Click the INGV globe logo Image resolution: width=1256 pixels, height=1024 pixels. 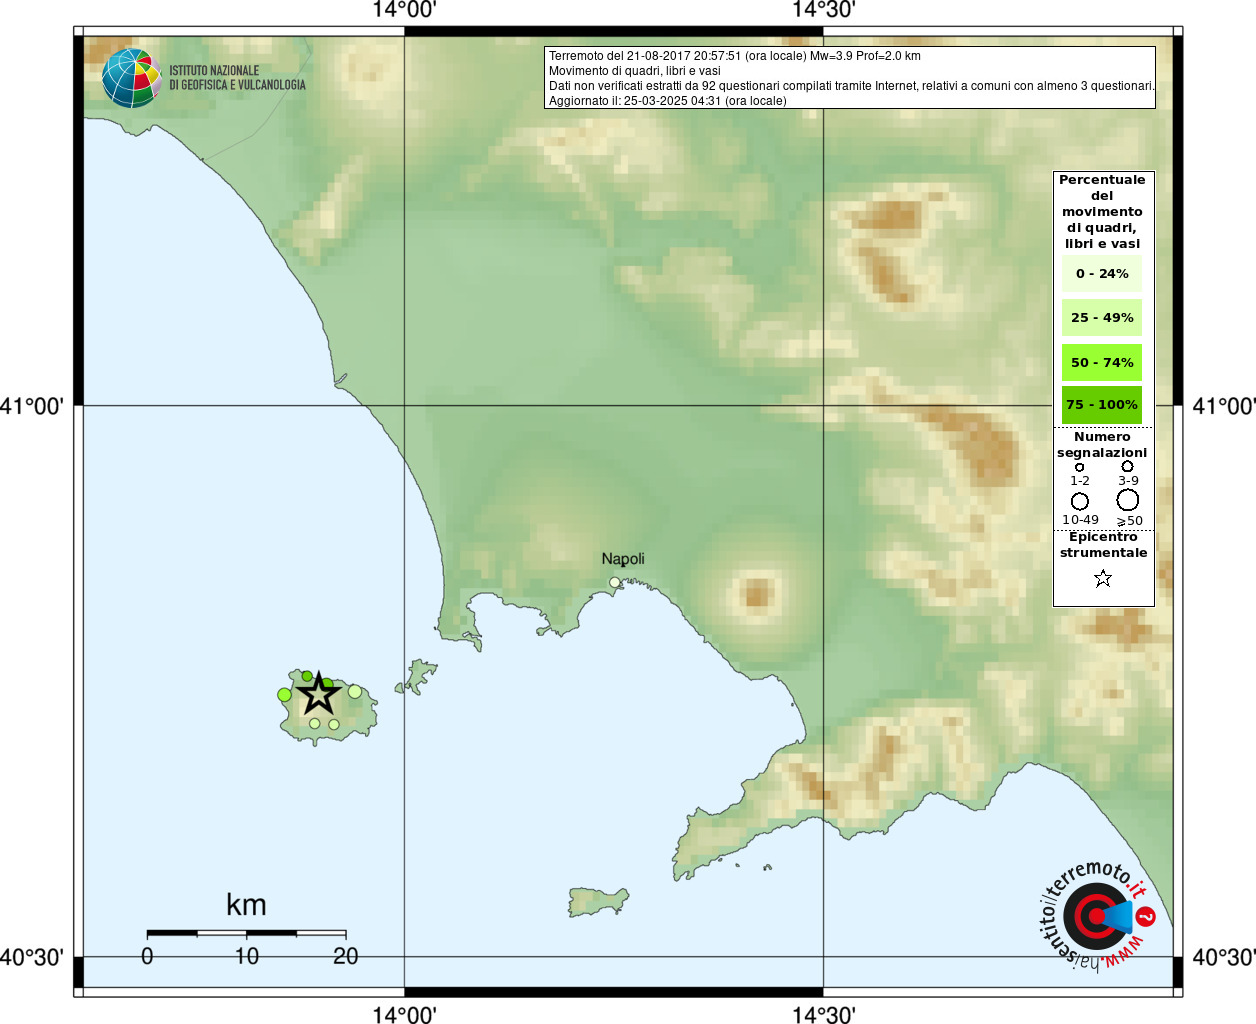[x=131, y=78]
